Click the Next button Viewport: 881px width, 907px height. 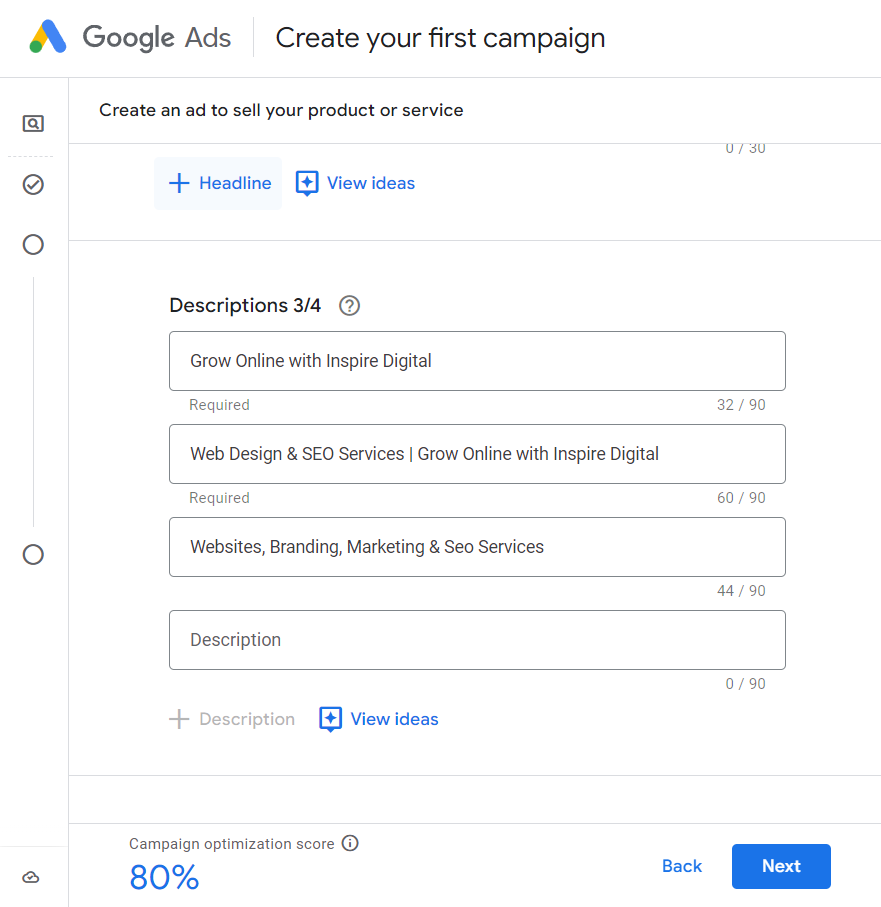[x=781, y=866]
